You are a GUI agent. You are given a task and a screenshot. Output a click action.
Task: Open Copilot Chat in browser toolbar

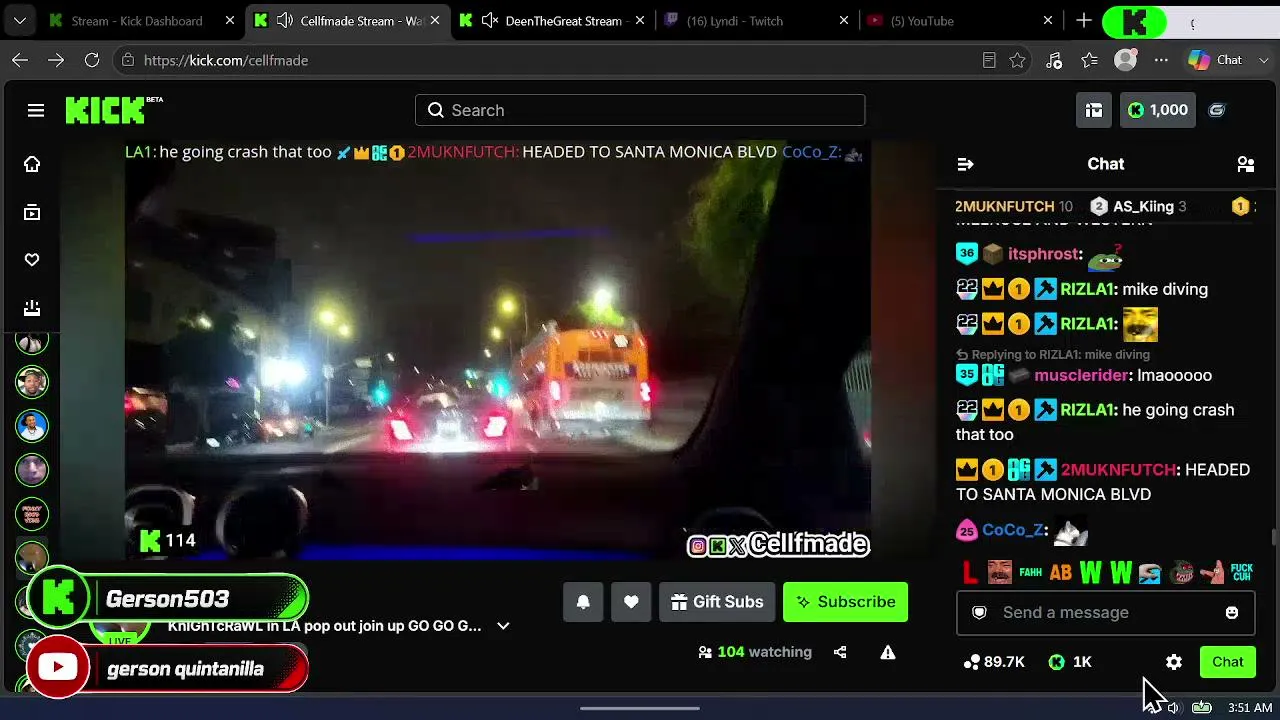tap(1215, 60)
